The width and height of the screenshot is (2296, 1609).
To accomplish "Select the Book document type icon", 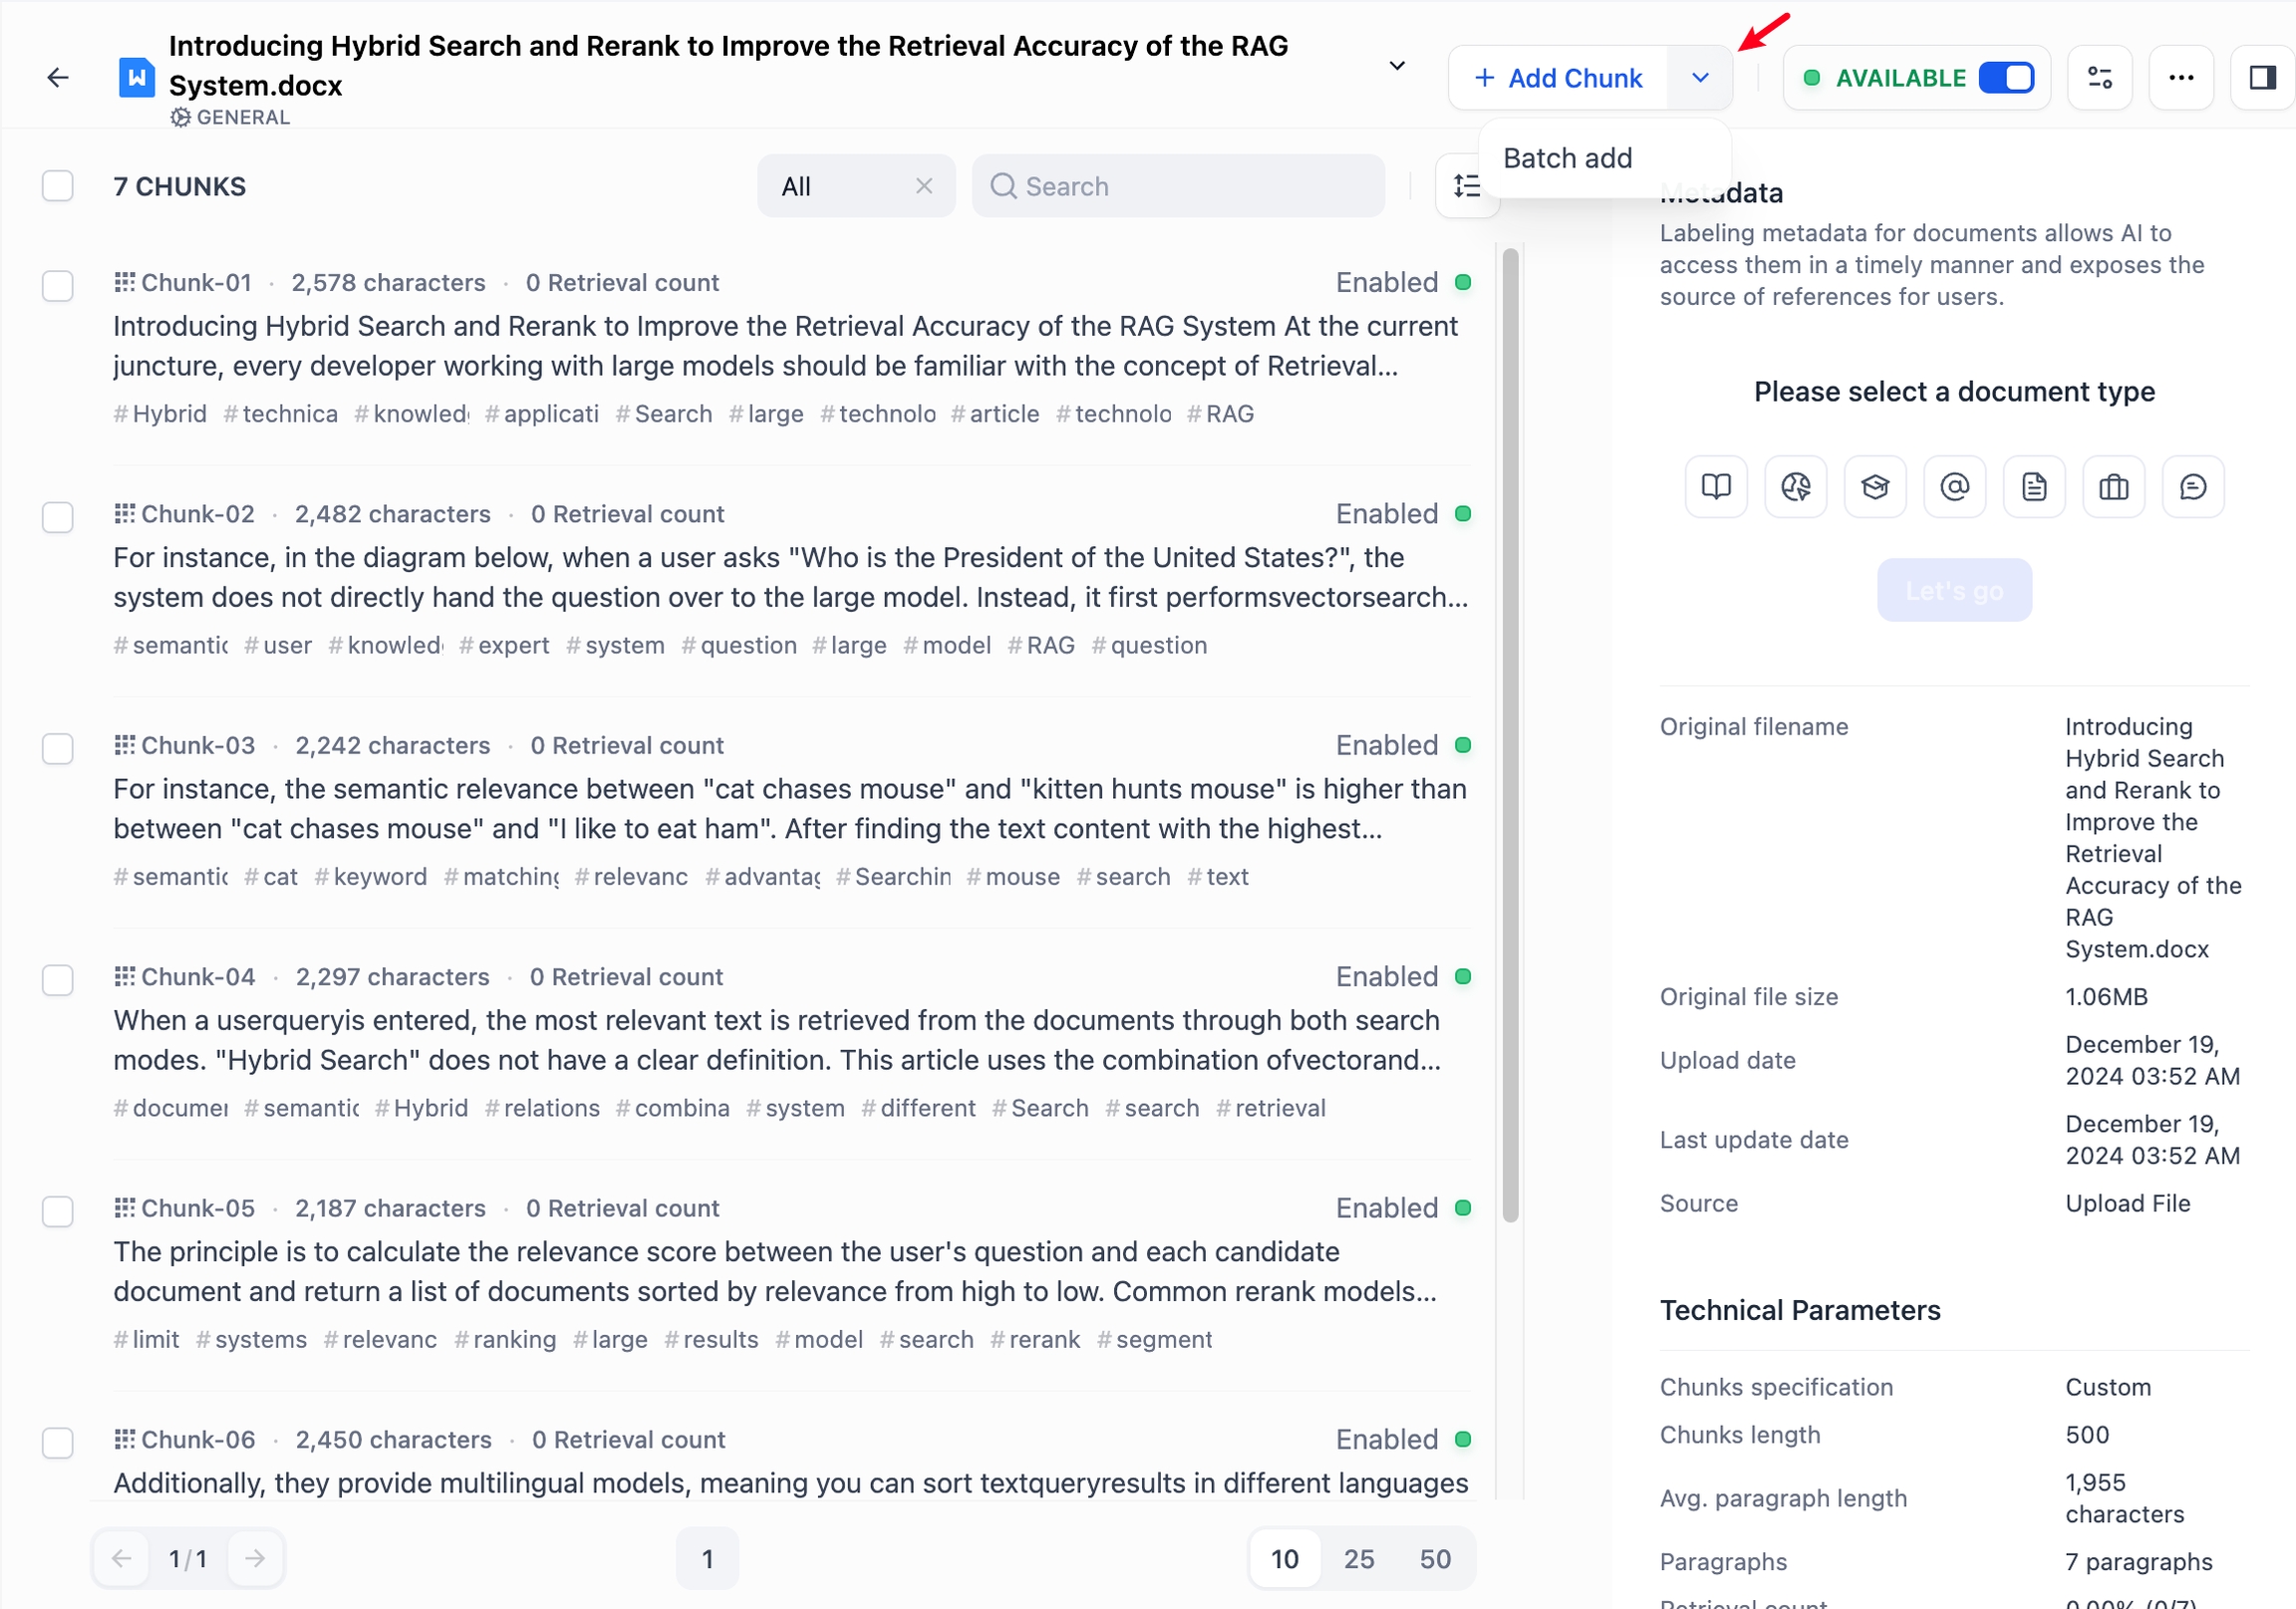I will pos(1716,487).
